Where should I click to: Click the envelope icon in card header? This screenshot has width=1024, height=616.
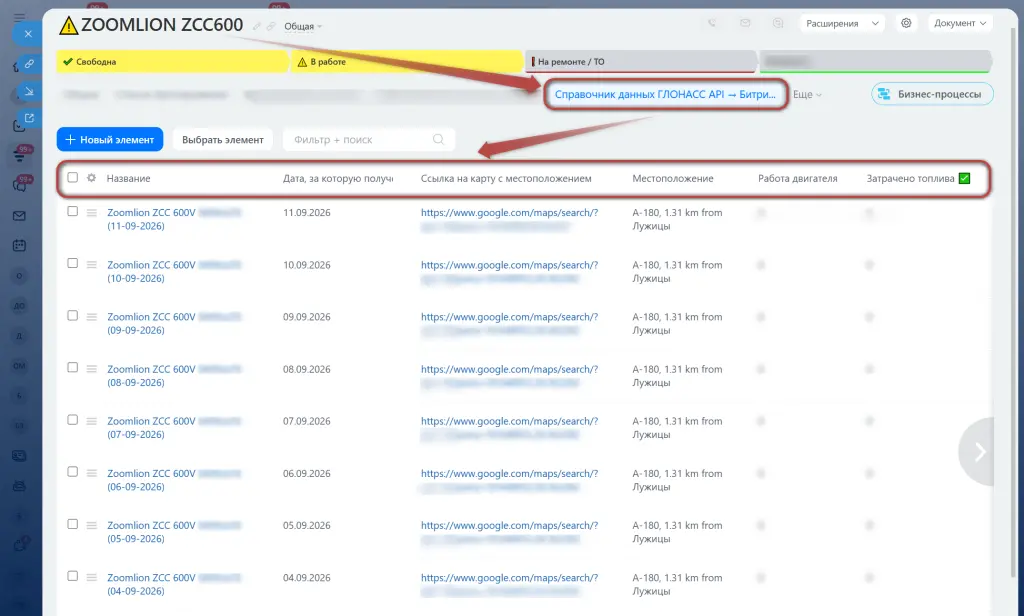(745, 23)
